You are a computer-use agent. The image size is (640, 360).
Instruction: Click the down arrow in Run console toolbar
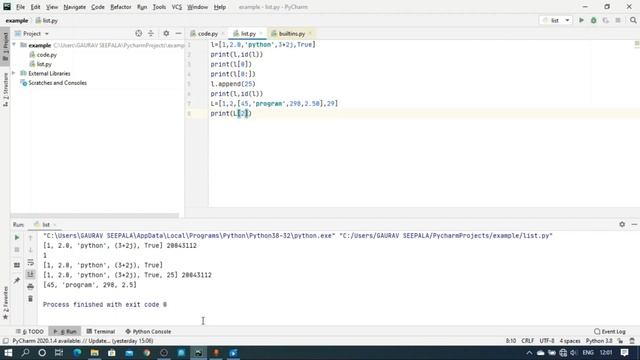pyautogui.click(x=30, y=250)
